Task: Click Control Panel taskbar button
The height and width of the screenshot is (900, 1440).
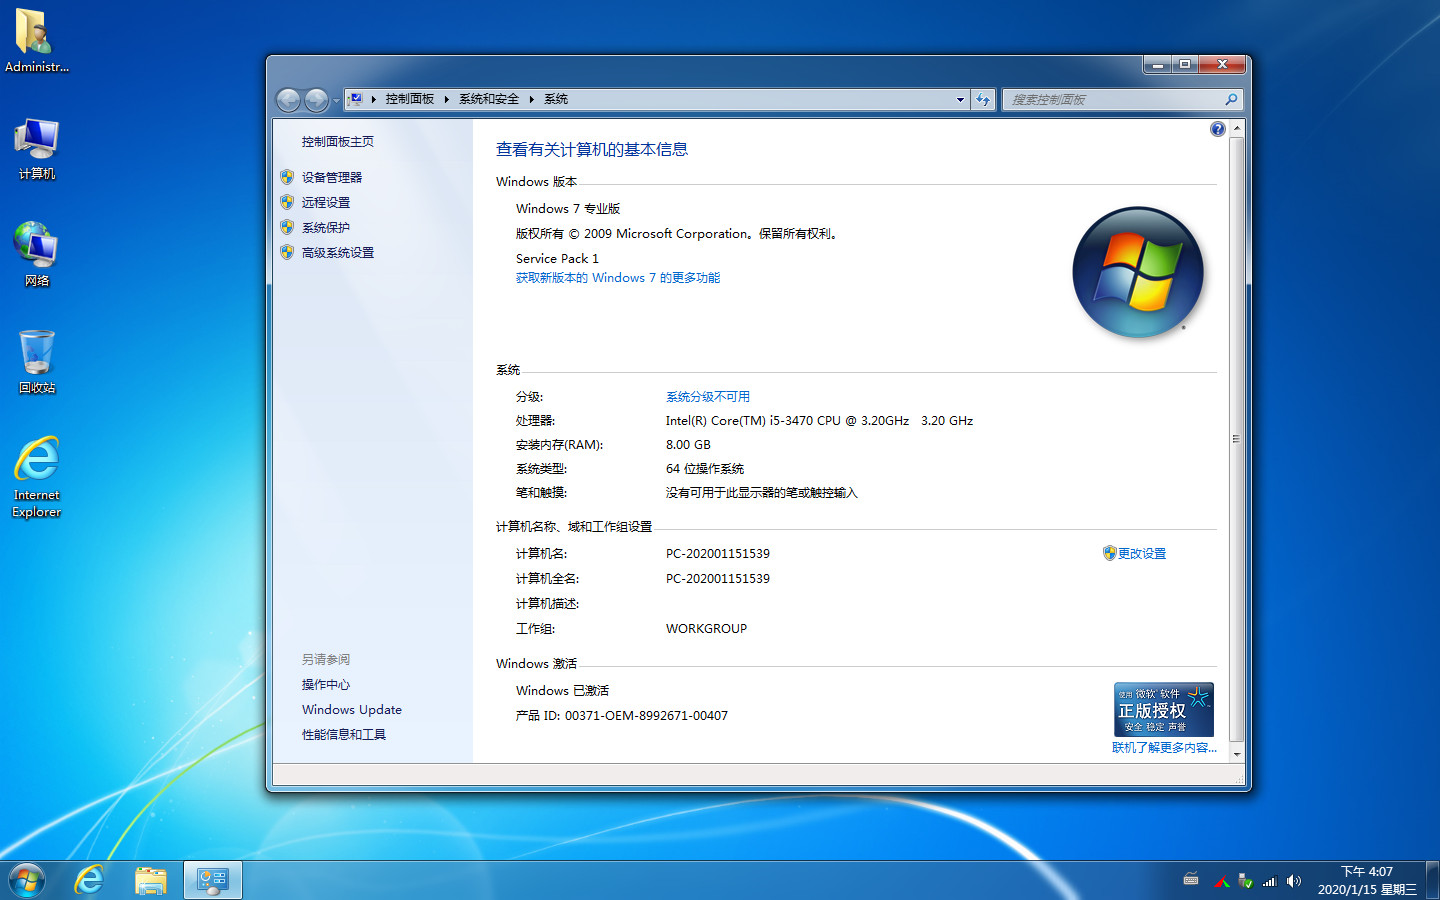Action: click(x=213, y=880)
